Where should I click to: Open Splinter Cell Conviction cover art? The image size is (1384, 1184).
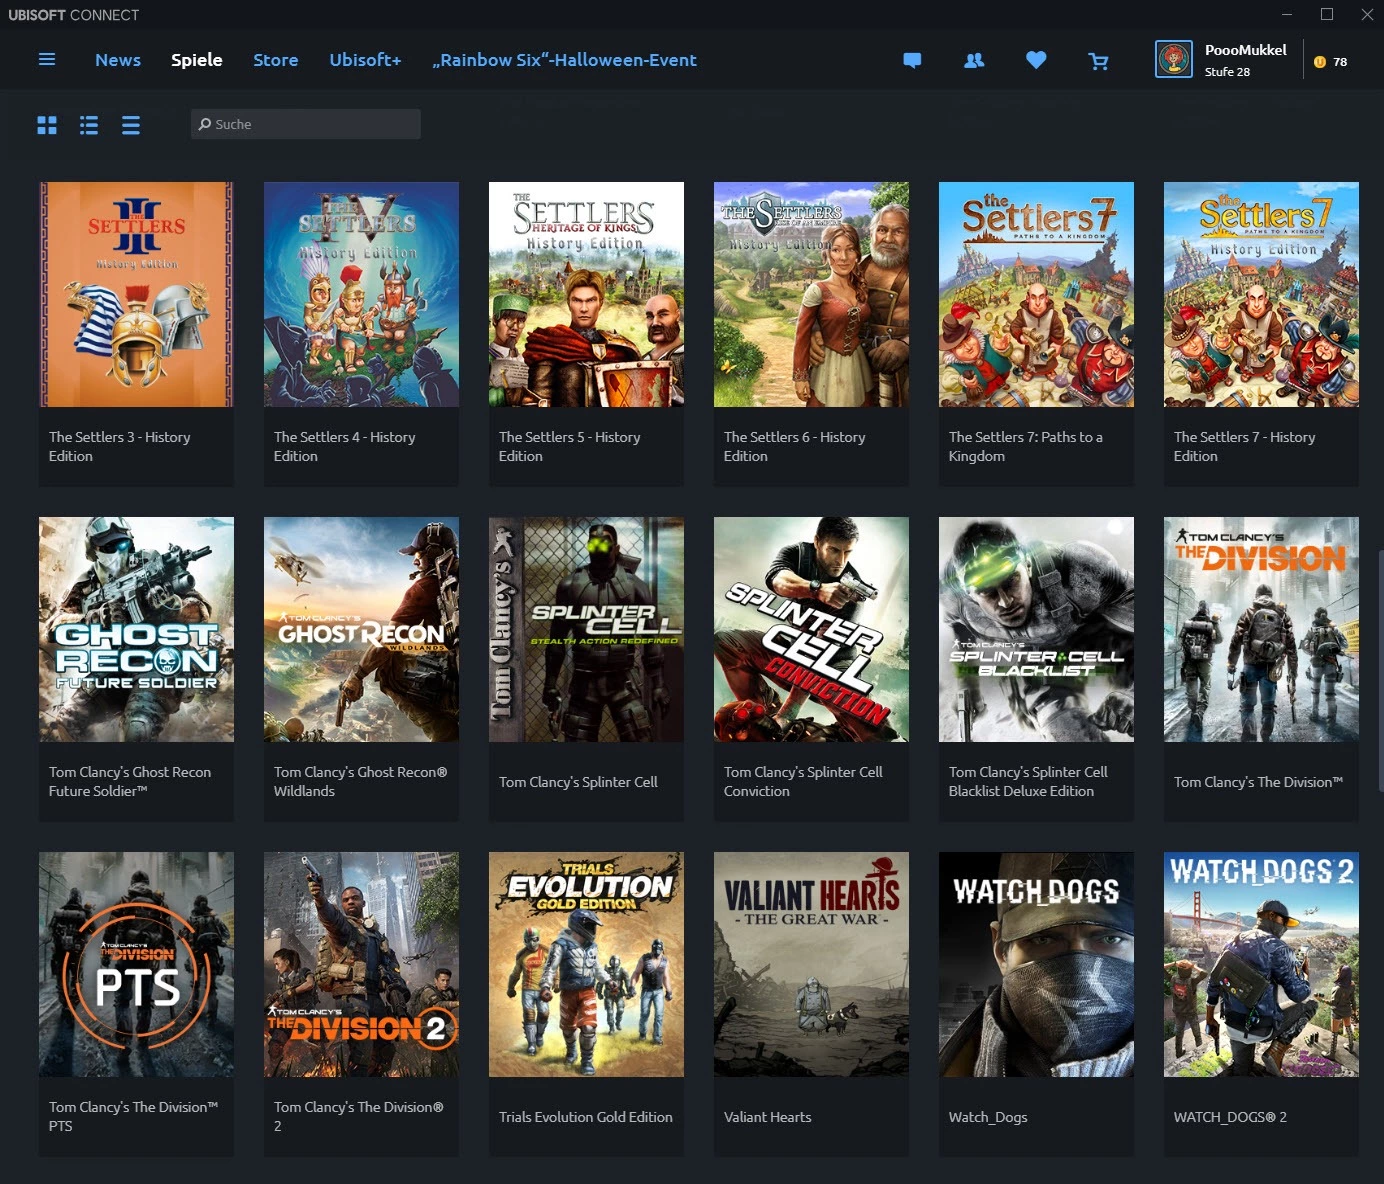tap(811, 629)
